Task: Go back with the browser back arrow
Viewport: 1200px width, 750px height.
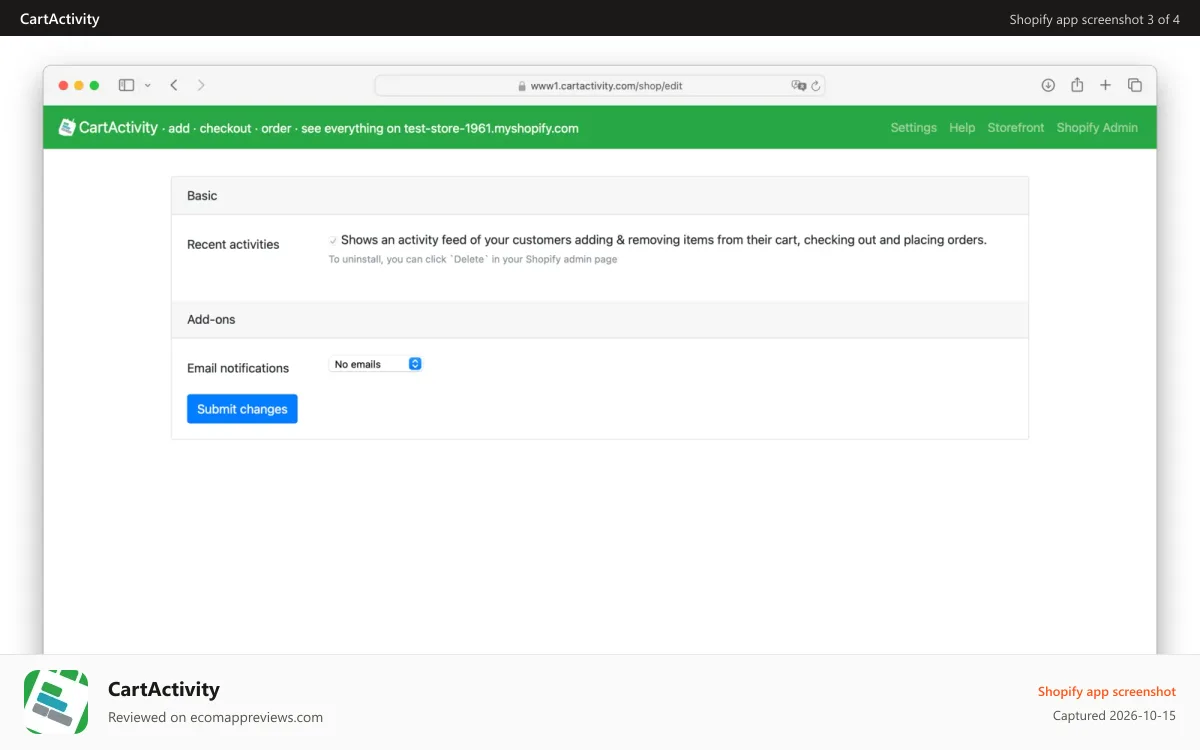Action: tap(174, 85)
